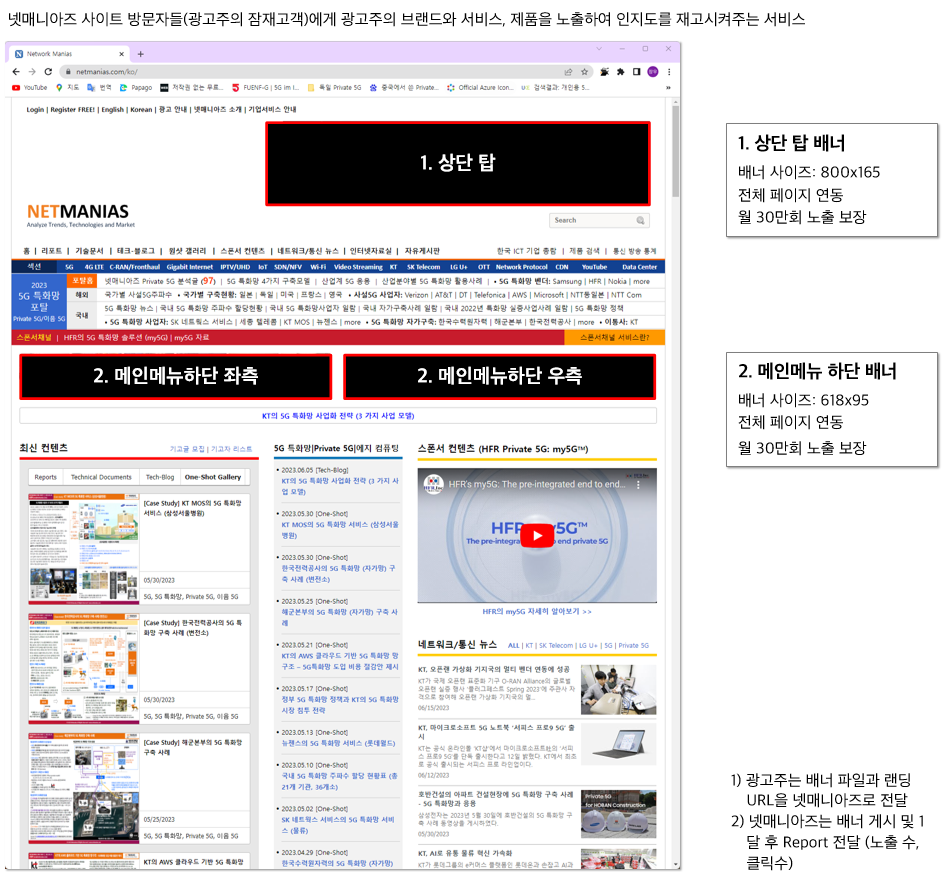Screen dimensions: 942x872
Task: Open the 기술문서 main menu item
Action: coord(89,251)
